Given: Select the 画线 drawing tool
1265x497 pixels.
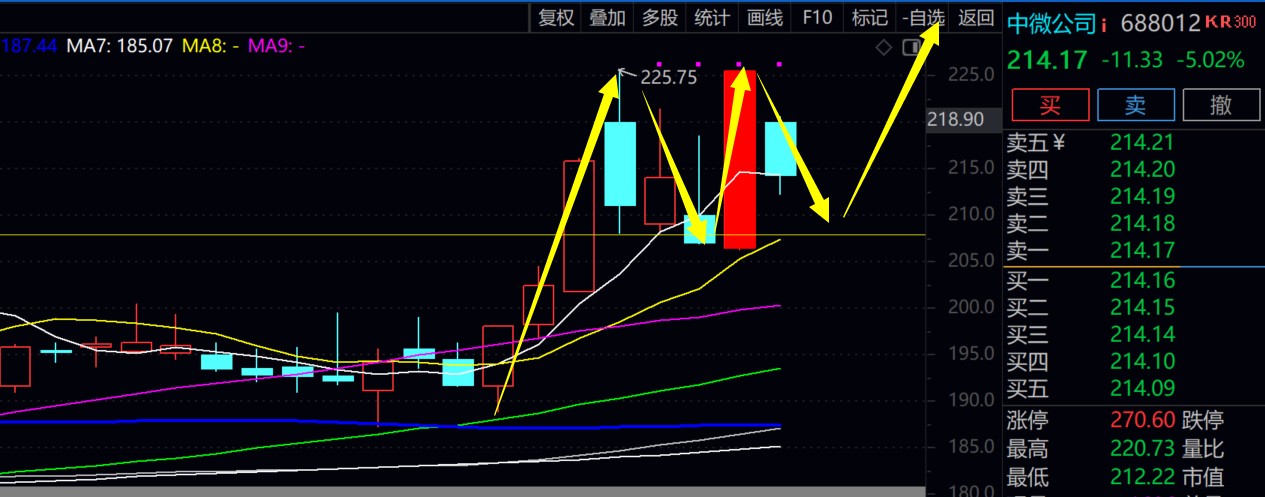Looking at the screenshot, I should click(765, 17).
